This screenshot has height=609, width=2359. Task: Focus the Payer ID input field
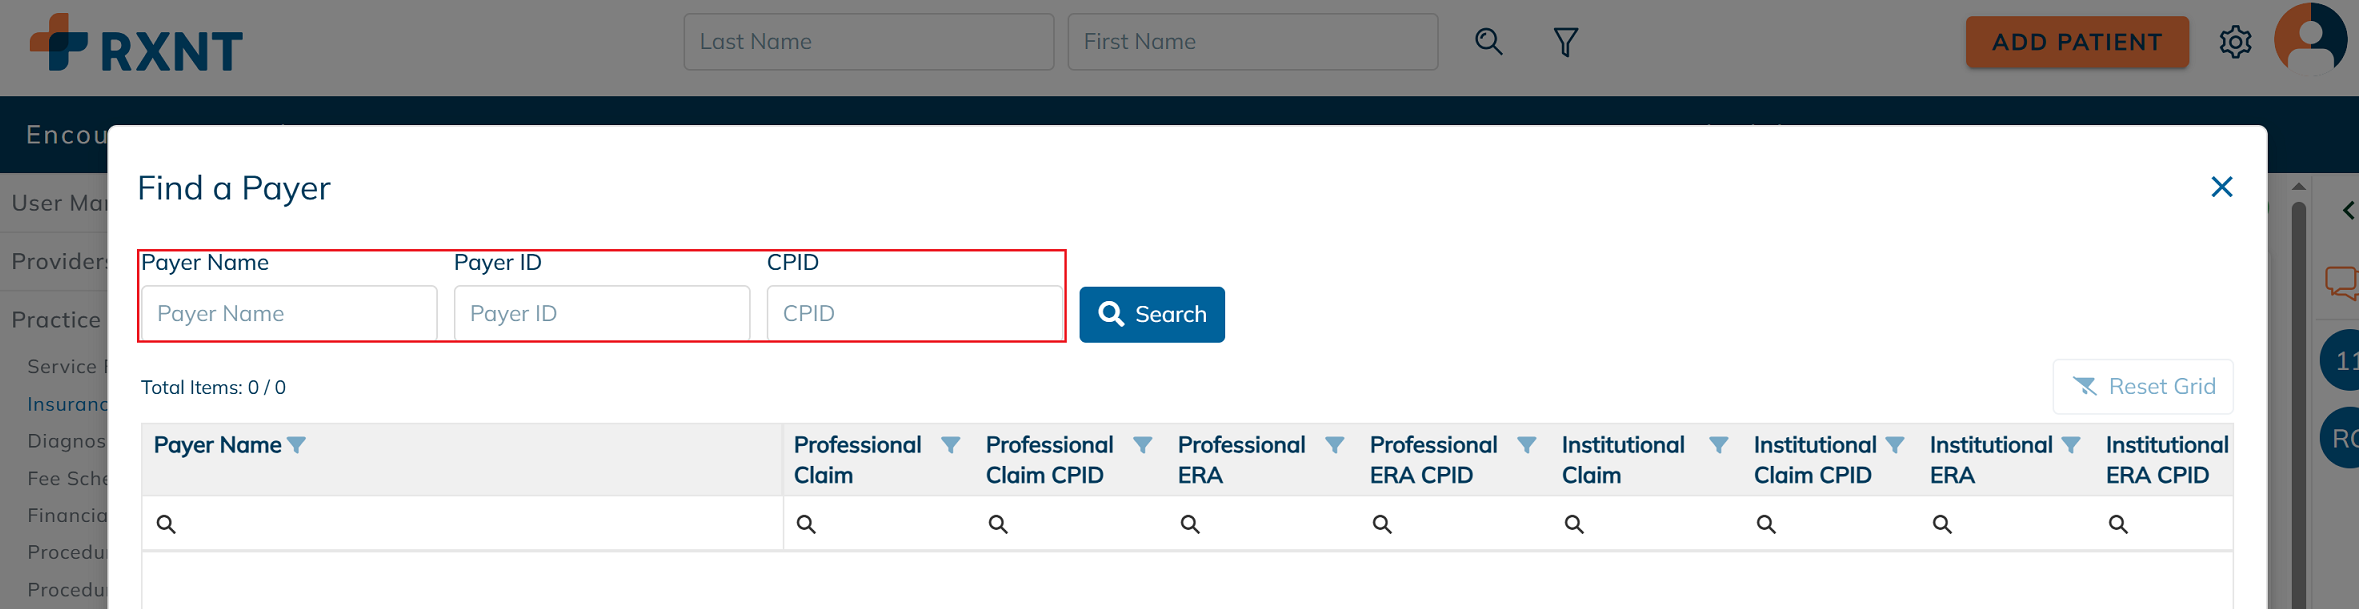[602, 314]
